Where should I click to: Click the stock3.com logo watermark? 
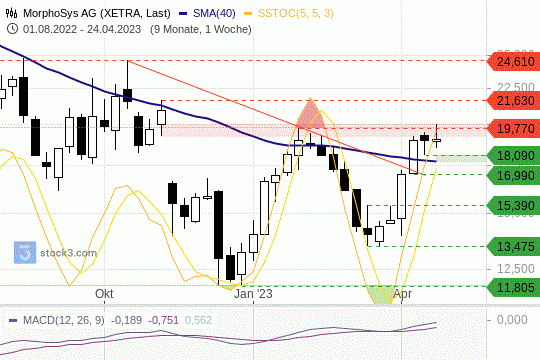click(55, 253)
